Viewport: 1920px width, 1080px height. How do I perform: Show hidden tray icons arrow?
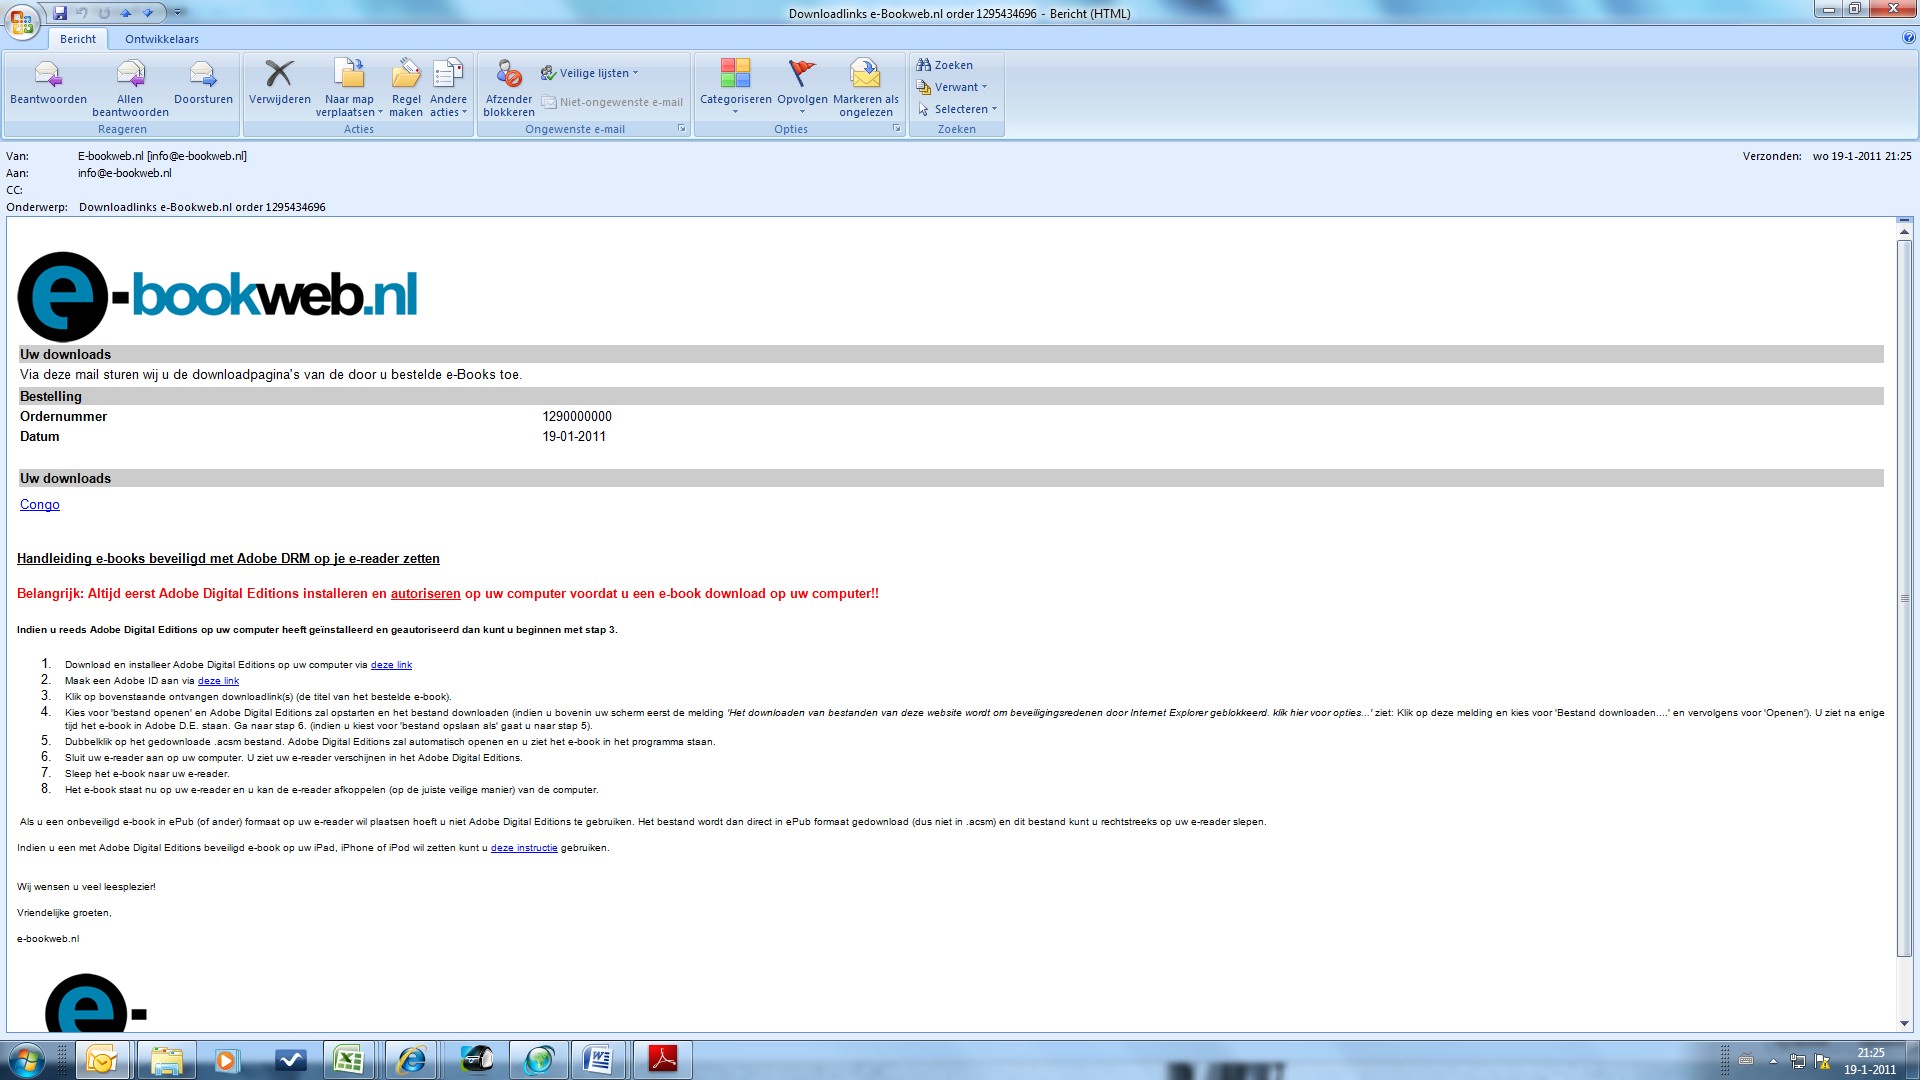pos(1773,1061)
